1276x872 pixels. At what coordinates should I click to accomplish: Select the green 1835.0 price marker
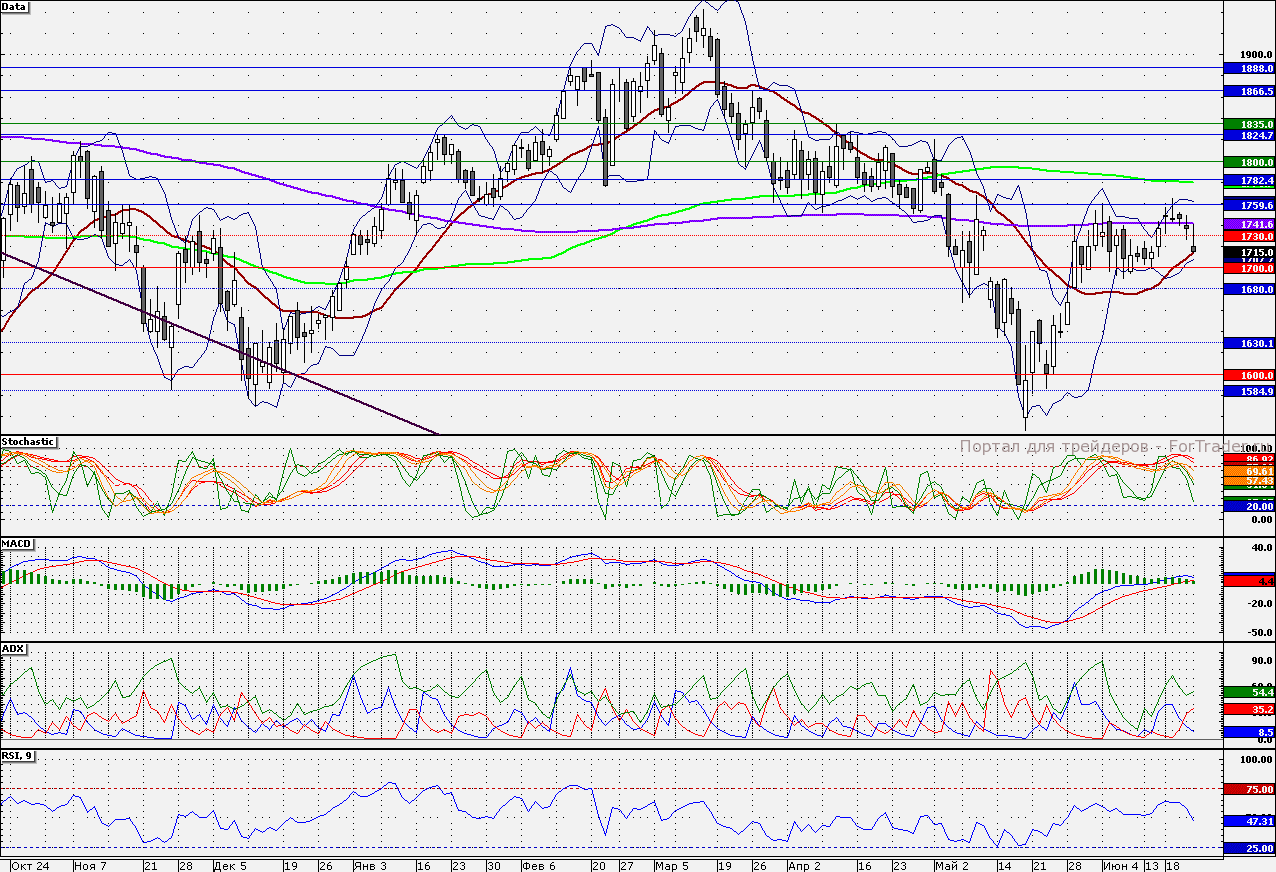click(x=1249, y=124)
